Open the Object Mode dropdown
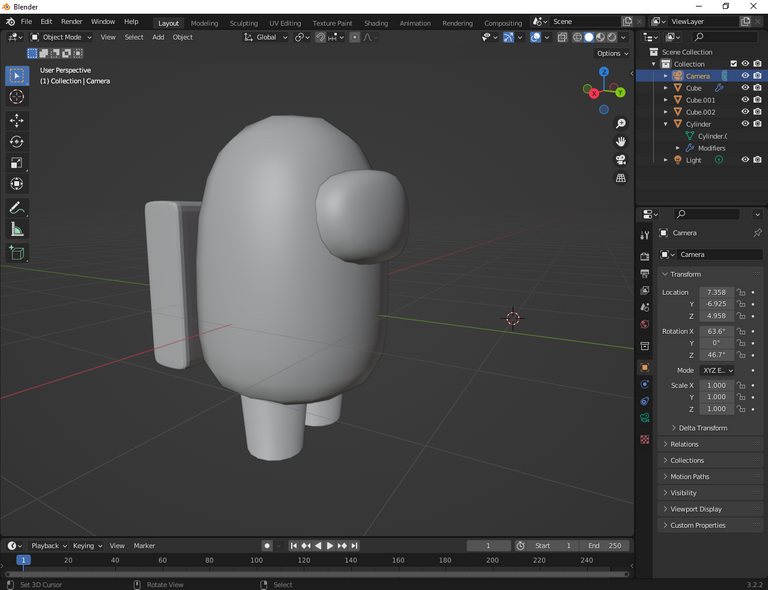Image resolution: width=768 pixels, height=590 pixels. tap(61, 37)
